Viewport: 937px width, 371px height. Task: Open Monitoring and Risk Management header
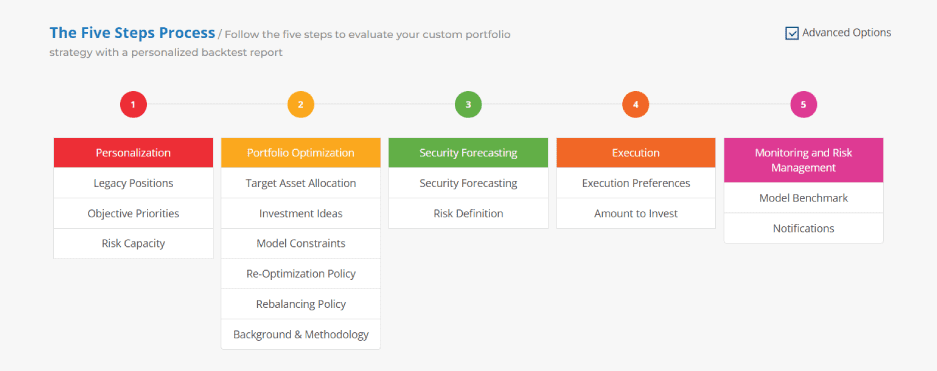point(804,160)
